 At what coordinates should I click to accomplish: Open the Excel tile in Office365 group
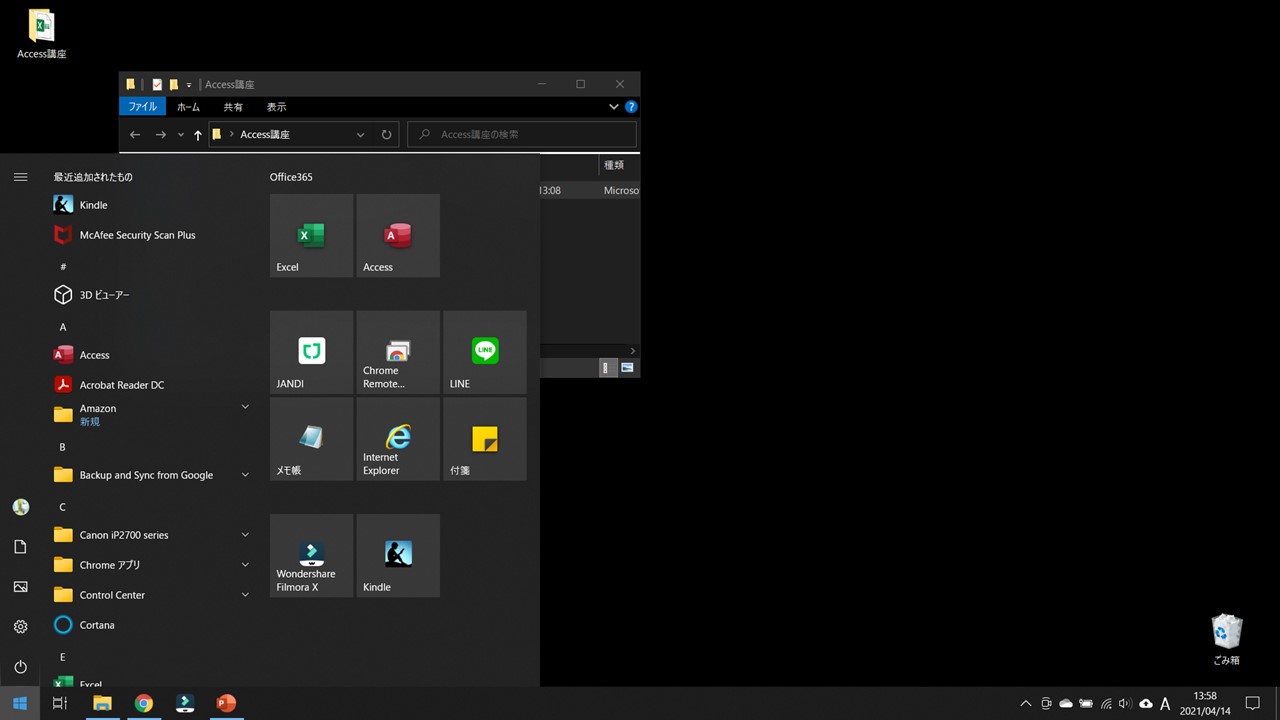[311, 236]
